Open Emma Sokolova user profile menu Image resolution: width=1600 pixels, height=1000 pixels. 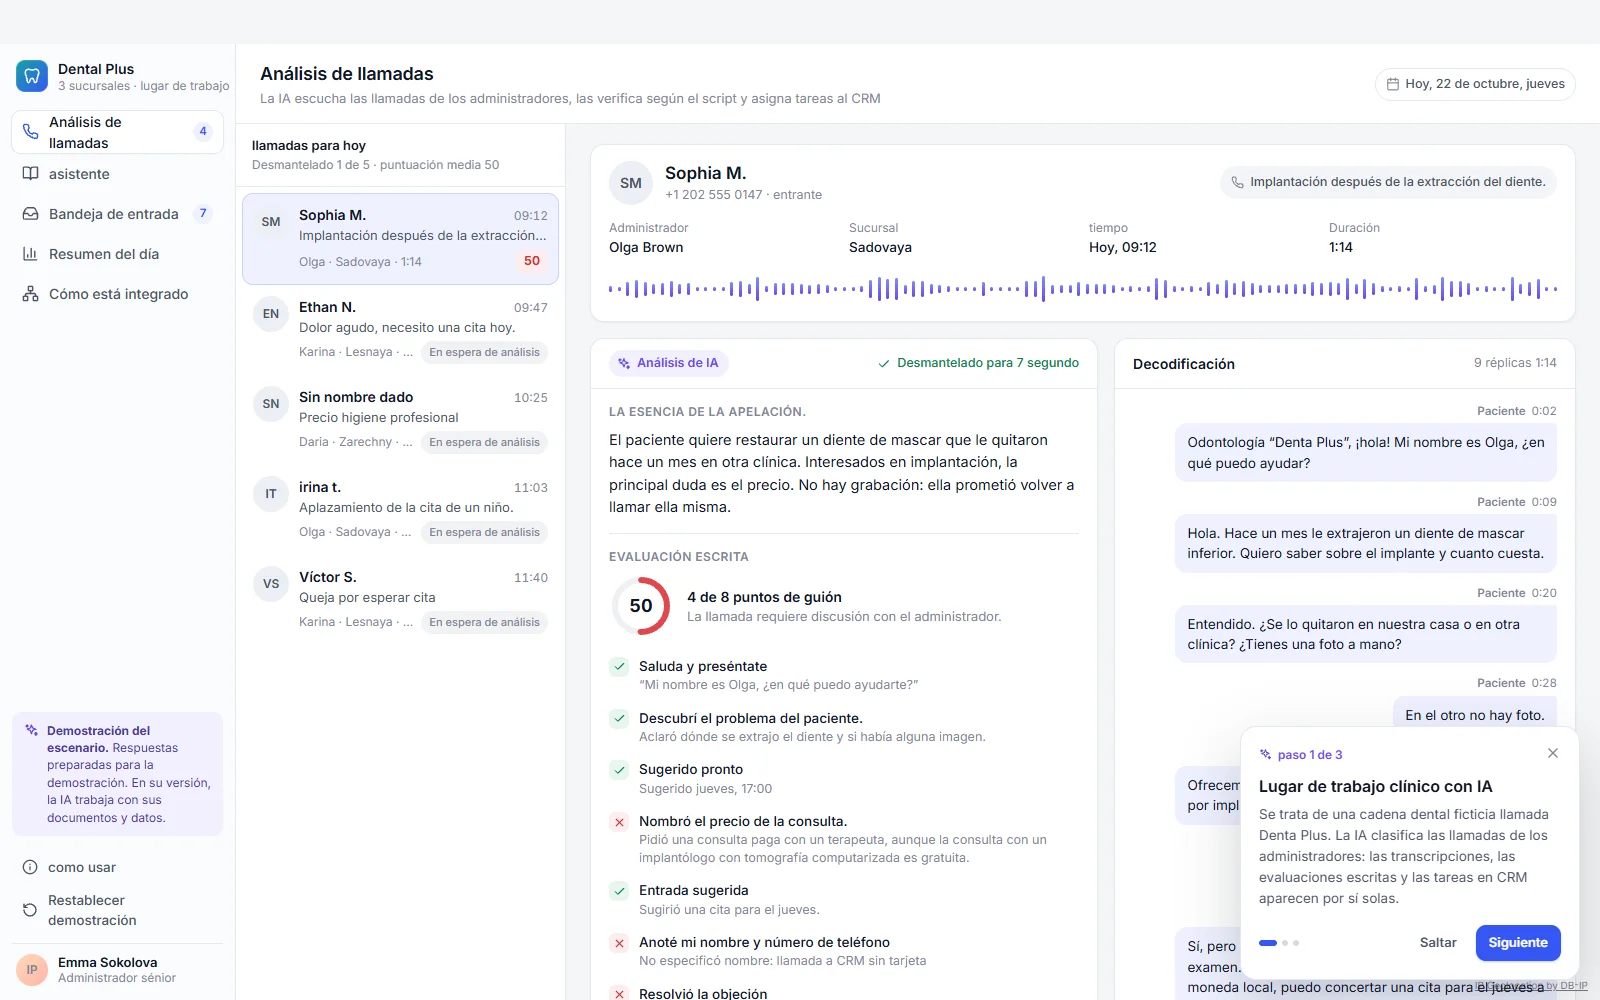click(x=117, y=970)
